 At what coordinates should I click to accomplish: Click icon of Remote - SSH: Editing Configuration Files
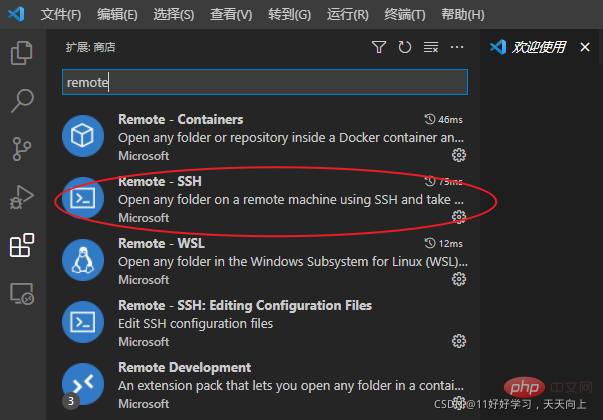click(x=83, y=322)
